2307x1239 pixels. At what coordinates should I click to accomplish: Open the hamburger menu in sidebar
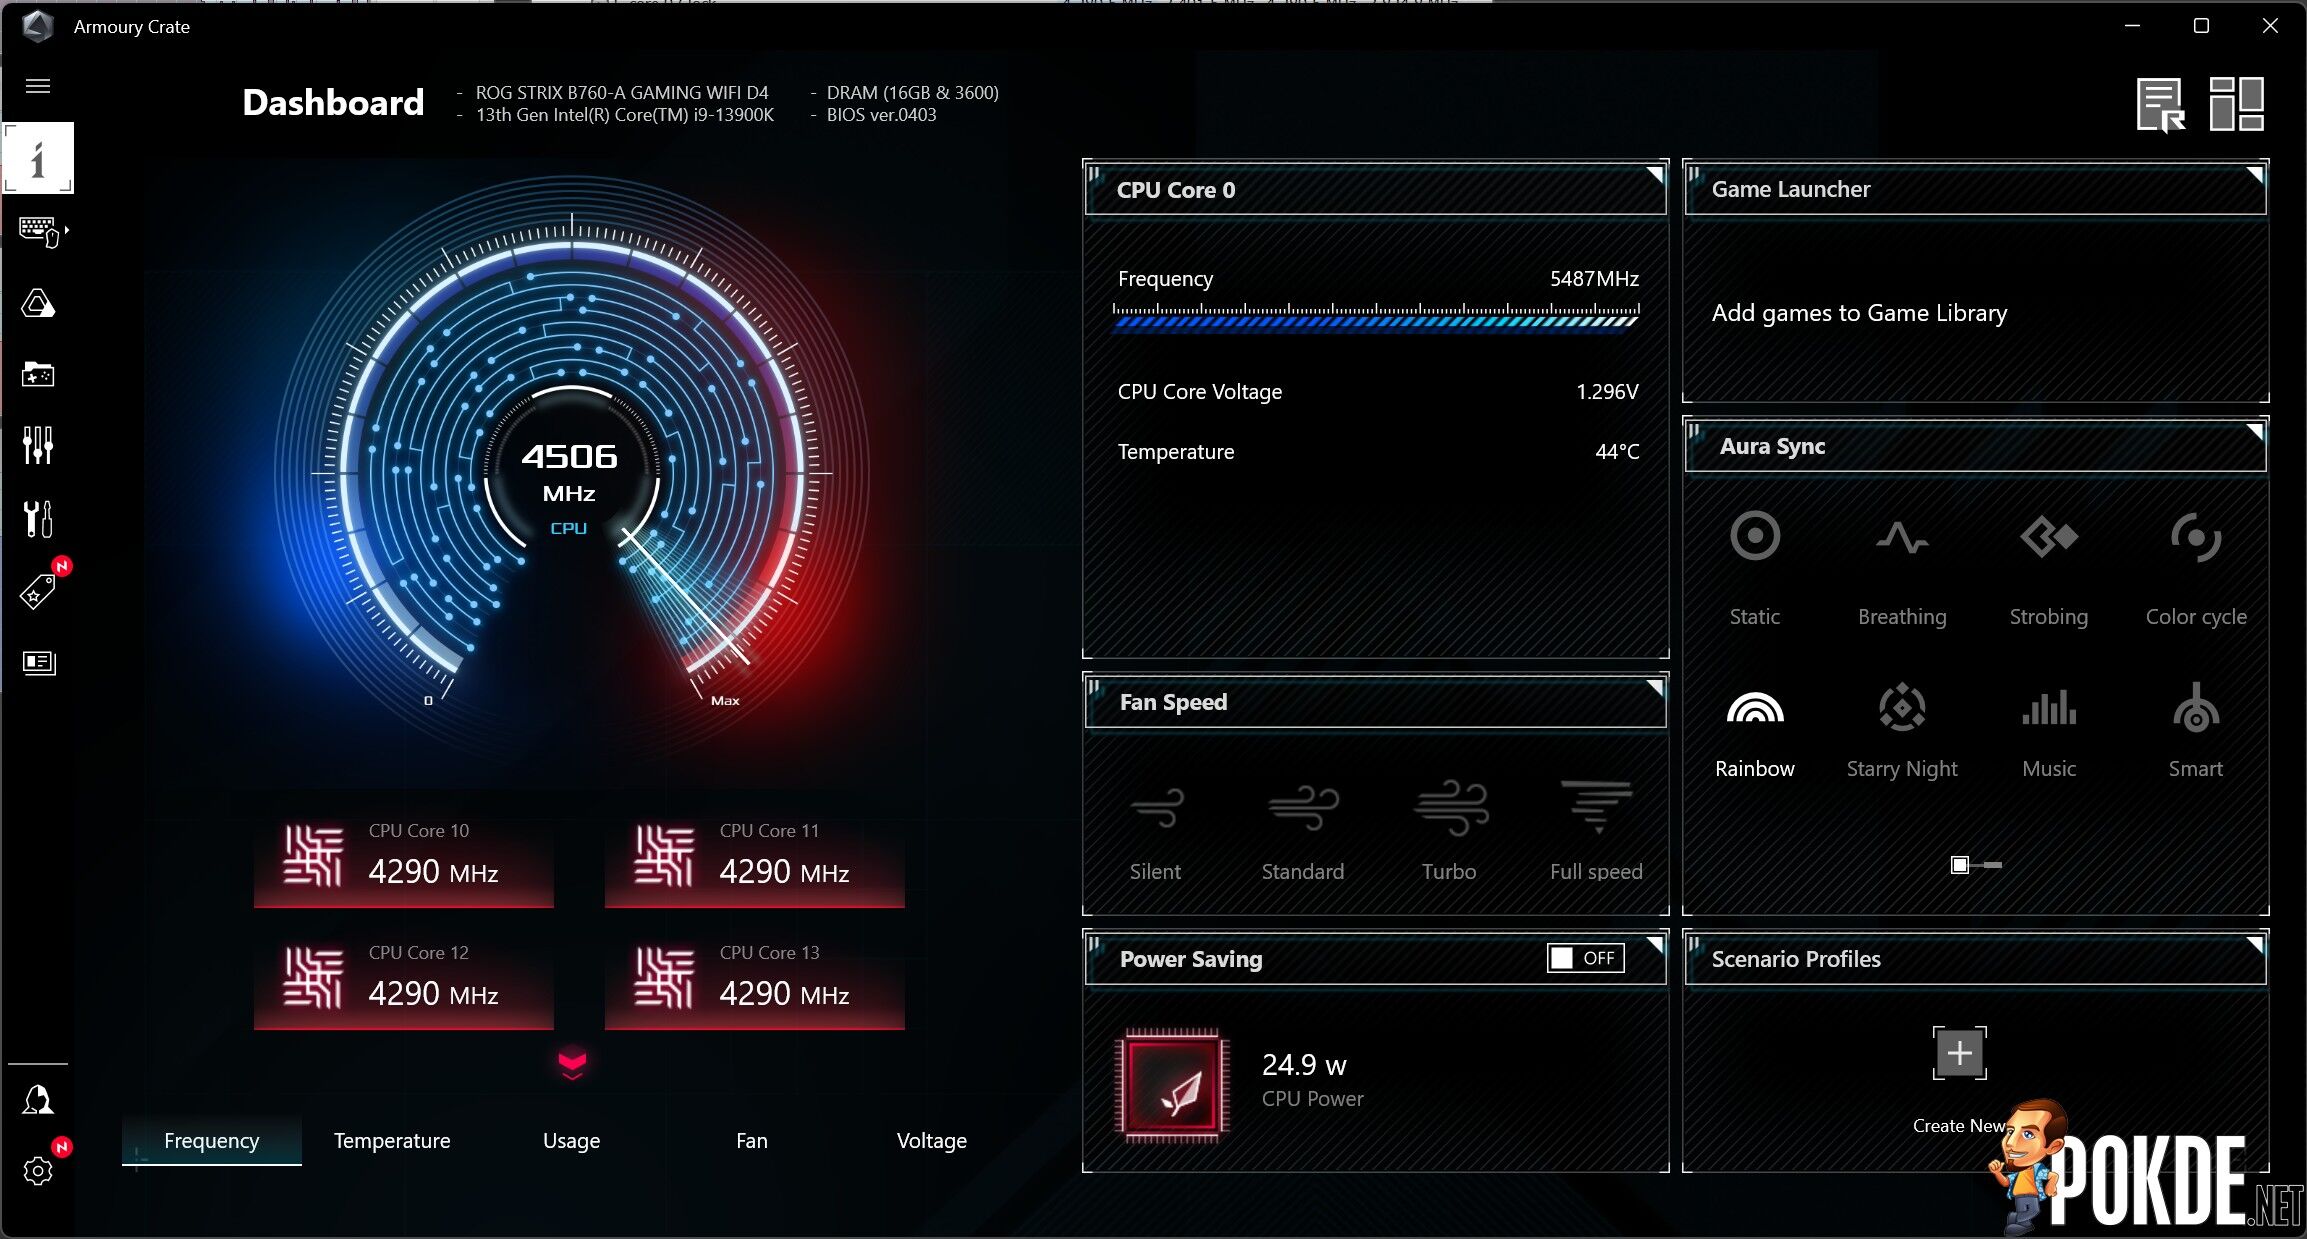point(38,86)
